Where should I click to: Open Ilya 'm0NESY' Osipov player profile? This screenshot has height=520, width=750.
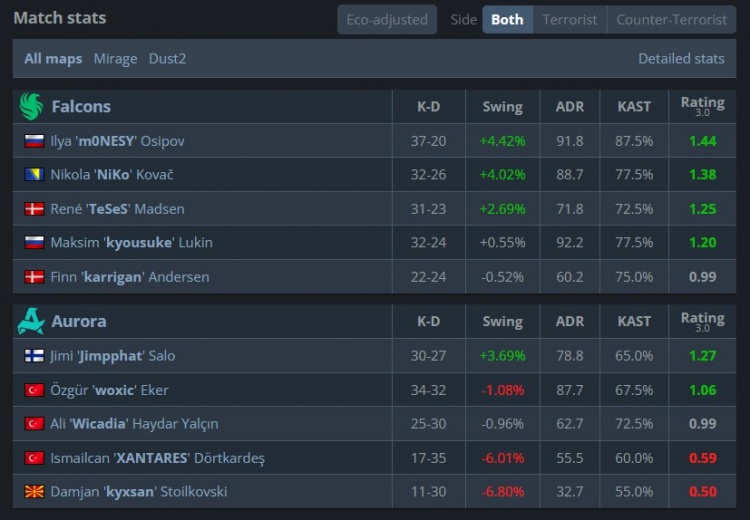(117, 141)
